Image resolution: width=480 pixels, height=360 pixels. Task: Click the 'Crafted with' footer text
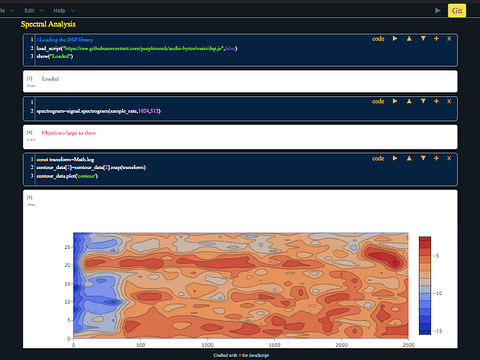(241, 355)
